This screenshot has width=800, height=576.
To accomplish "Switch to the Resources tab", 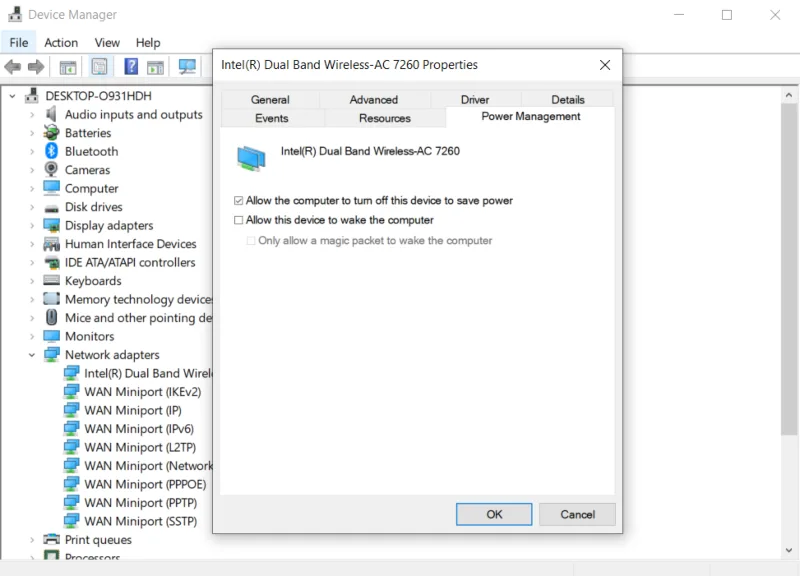I will click(x=385, y=118).
